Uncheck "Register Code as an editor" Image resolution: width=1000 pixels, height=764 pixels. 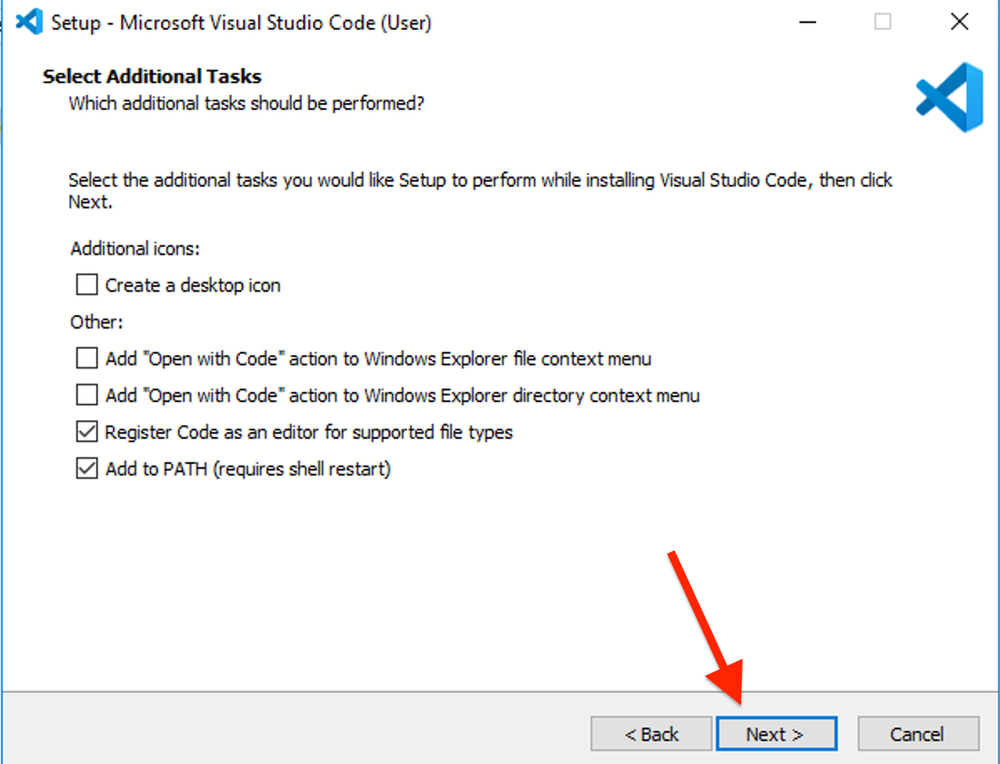tap(86, 431)
